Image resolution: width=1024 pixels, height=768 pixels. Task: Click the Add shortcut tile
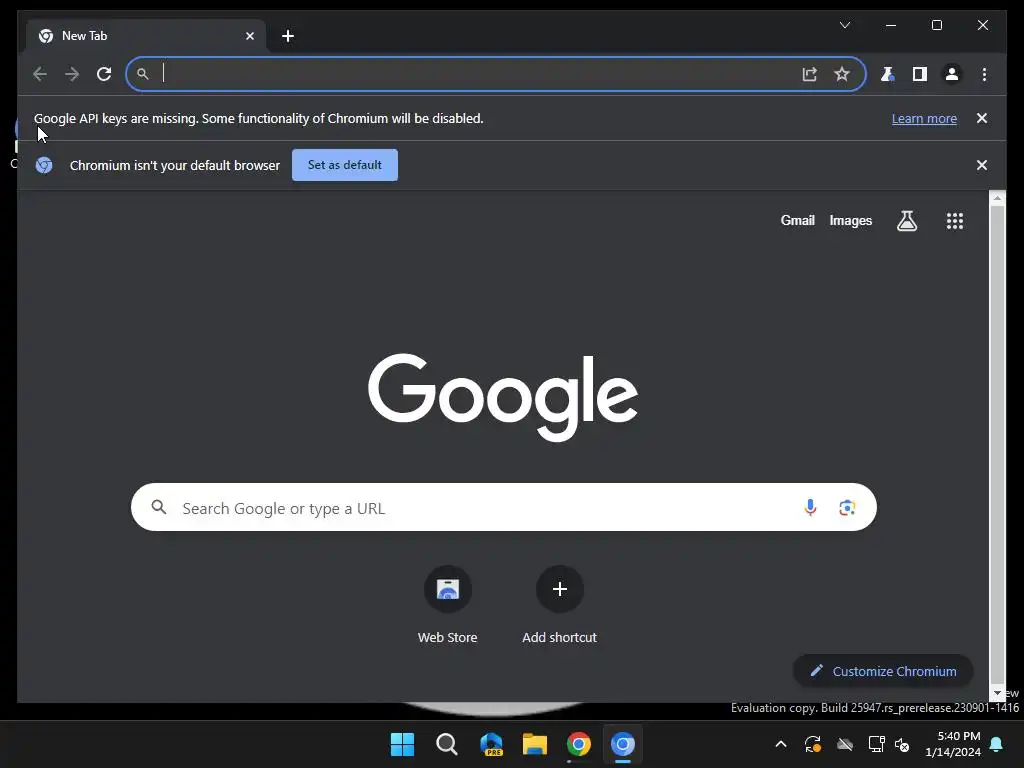560,605
